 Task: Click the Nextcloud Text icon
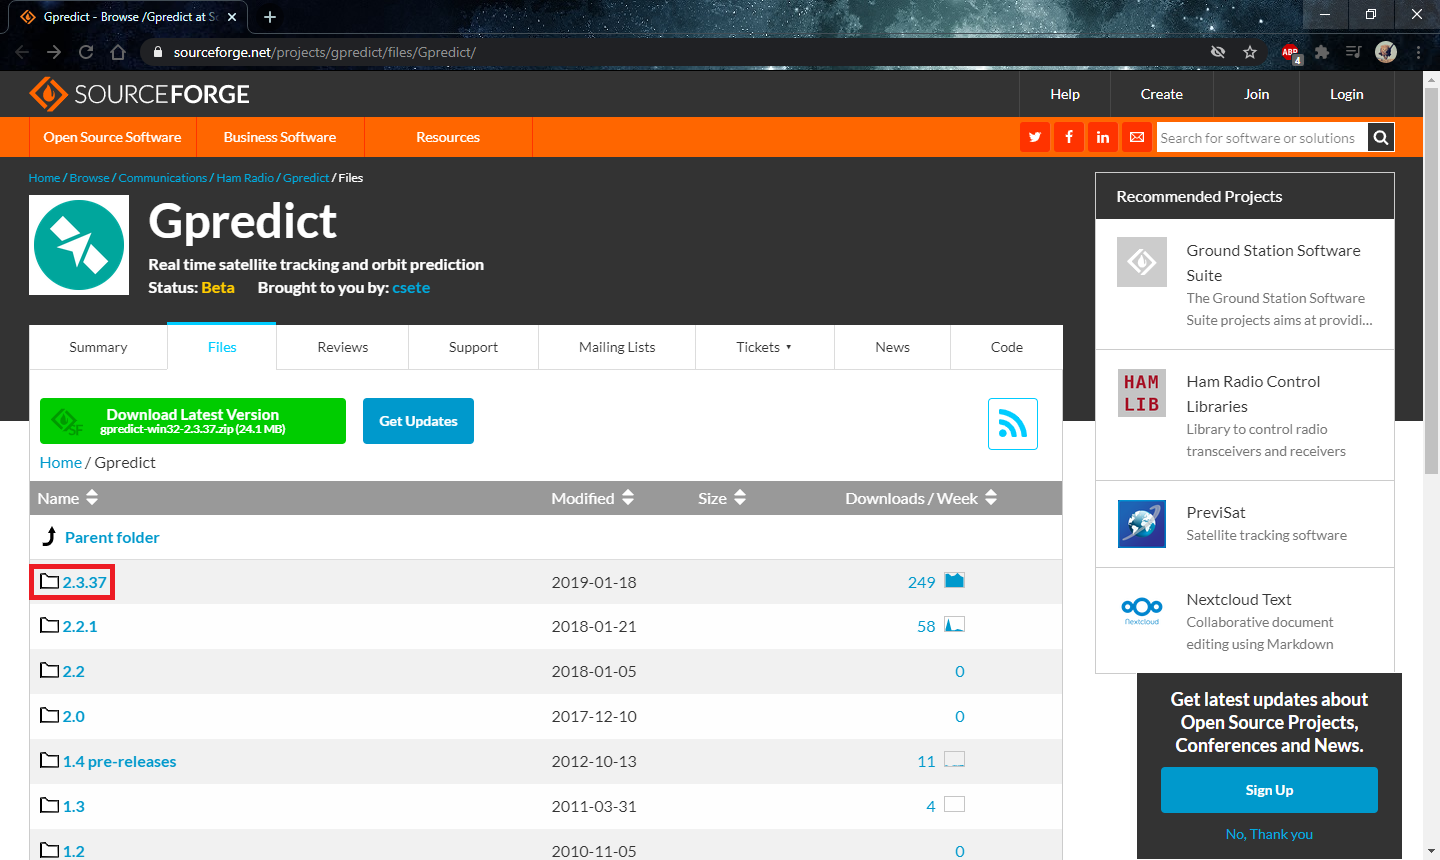pyautogui.click(x=1142, y=610)
